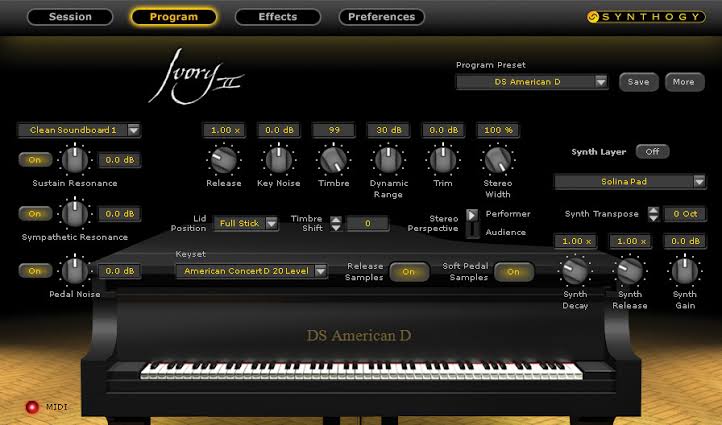Screen dimensions: 722x425
Task: Click the Timbre Shift stepper arrows
Action: point(336,223)
